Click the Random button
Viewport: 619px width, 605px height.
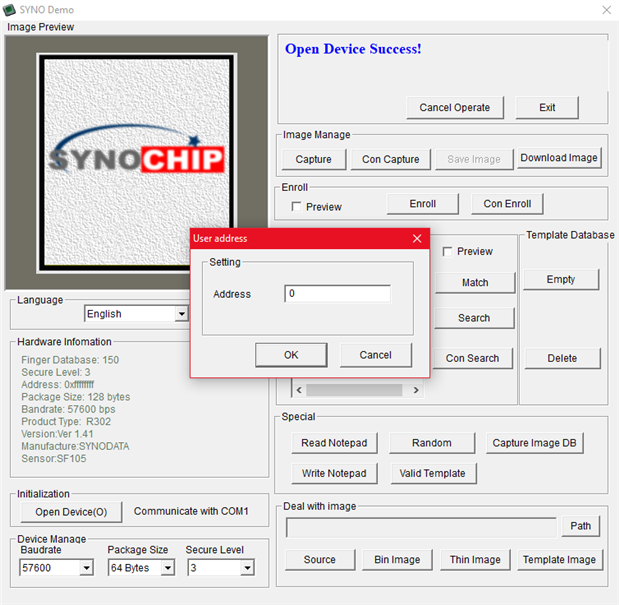pyautogui.click(x=432, y=443)
